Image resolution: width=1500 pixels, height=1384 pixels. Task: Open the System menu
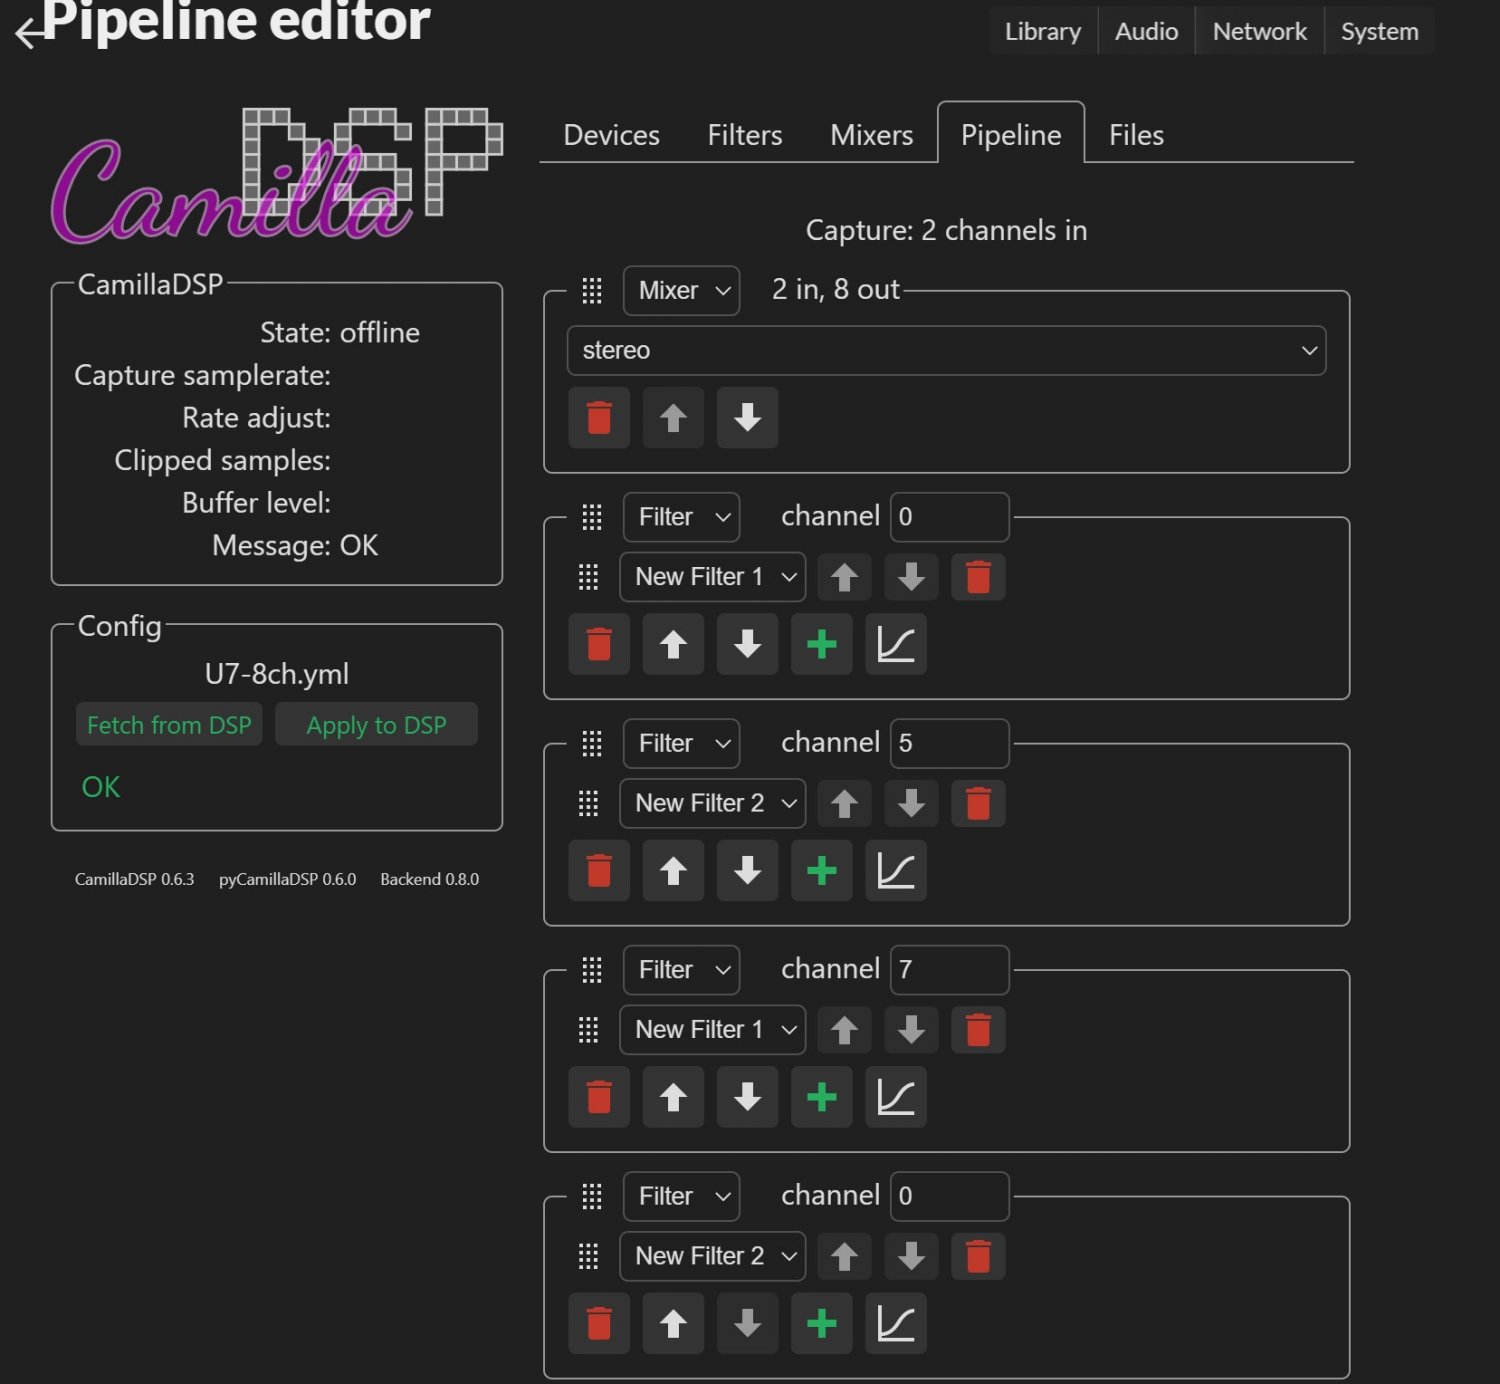coord(1380,32)
